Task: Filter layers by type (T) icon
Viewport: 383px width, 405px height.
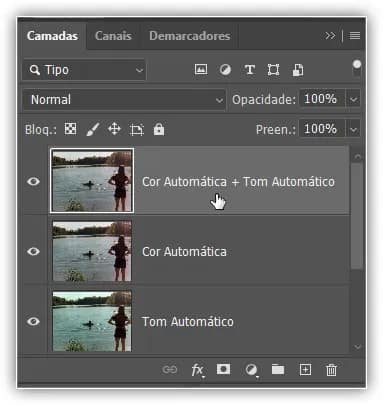Action: coord(250,70)
